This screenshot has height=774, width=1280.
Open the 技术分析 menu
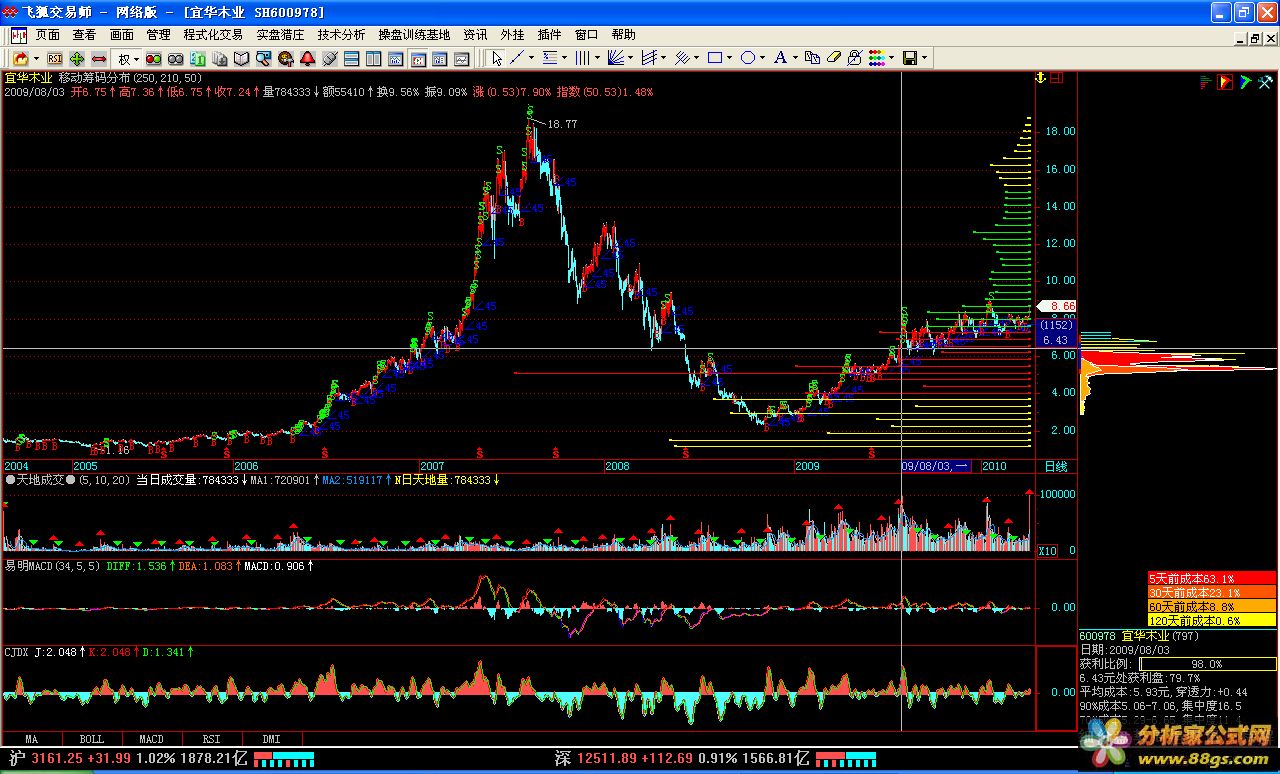[x=341, y=34]
